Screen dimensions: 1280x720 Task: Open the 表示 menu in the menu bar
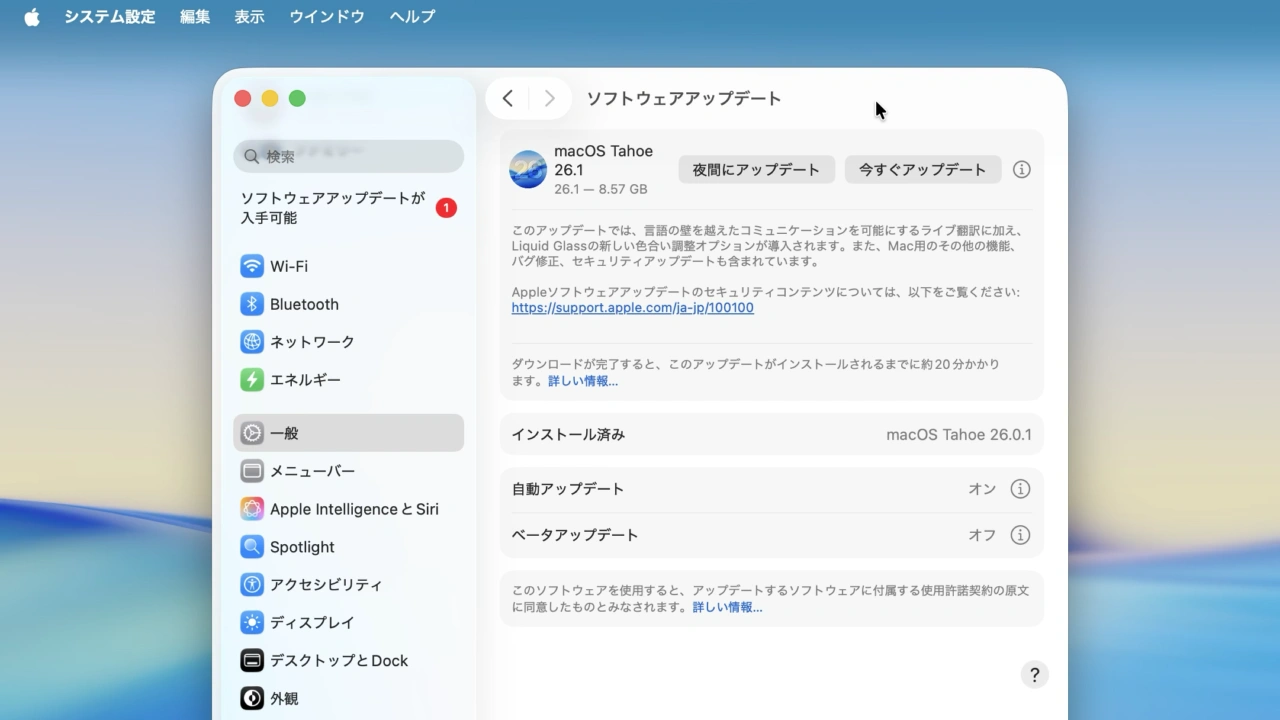click(x=249, y=16)
